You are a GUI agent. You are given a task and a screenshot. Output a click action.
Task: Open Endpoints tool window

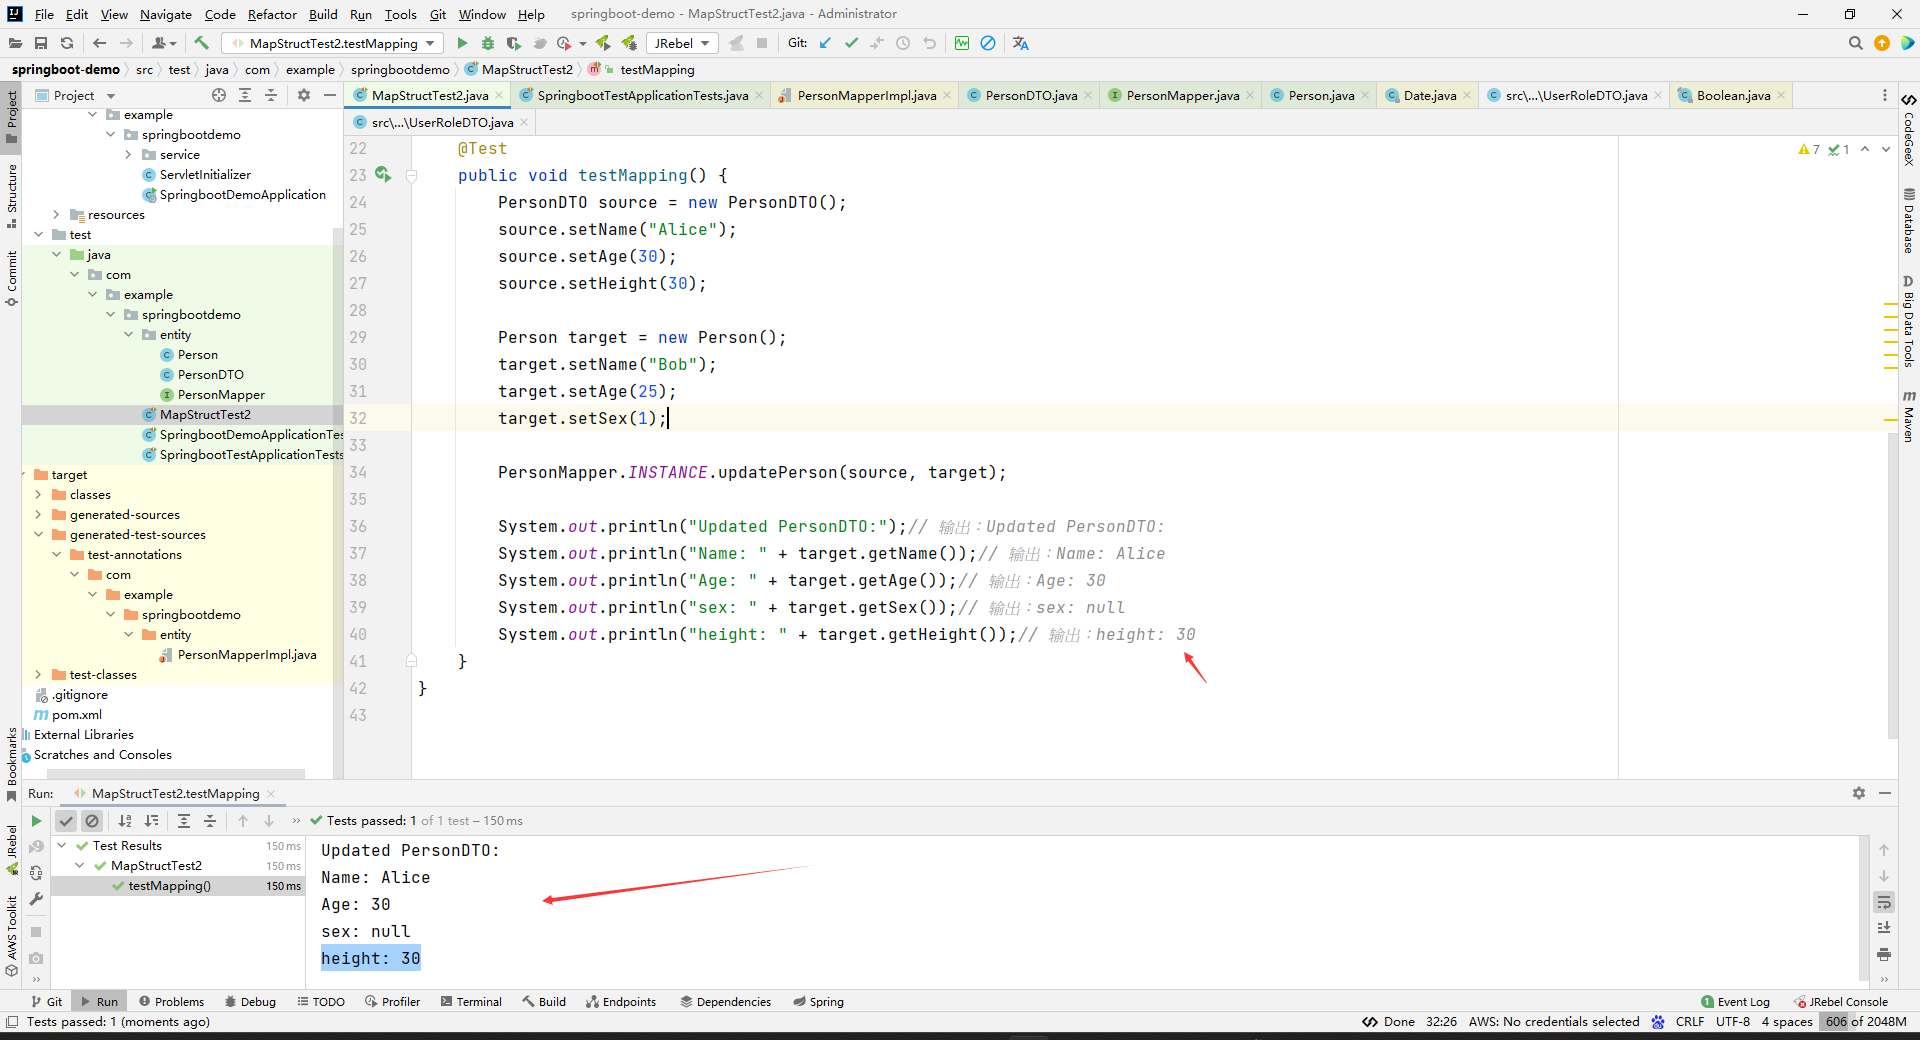click(621, 1002)
